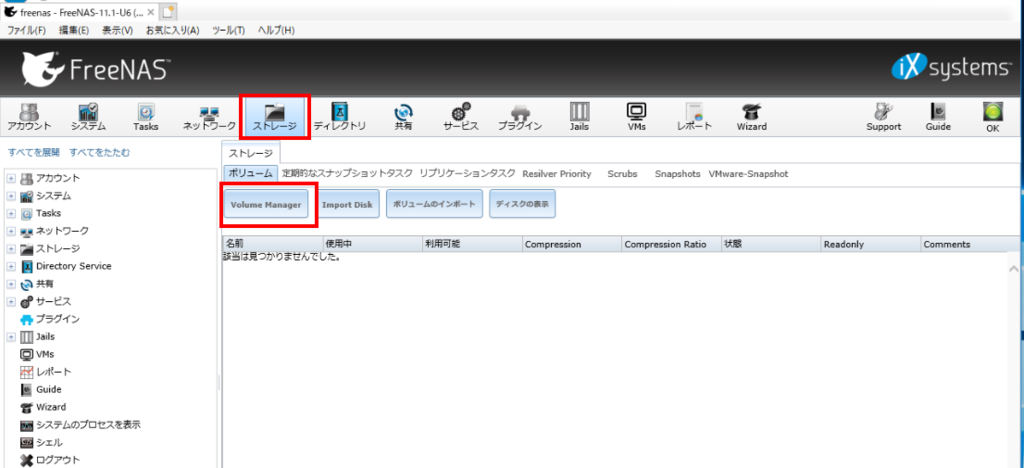Expand the アカウント tree node
This screenshot has width=1024, height=468.
11,178
